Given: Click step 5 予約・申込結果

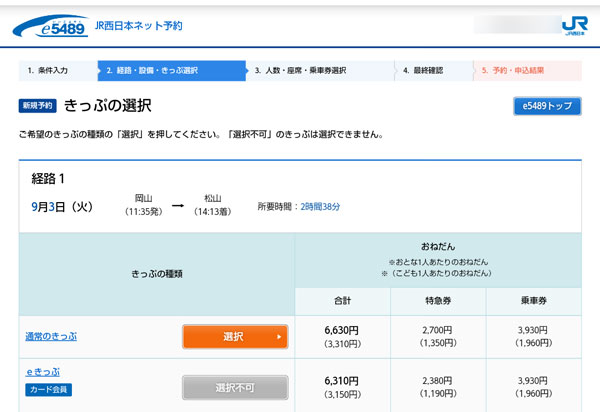Looking at the screenshot, I should point(528,71).
